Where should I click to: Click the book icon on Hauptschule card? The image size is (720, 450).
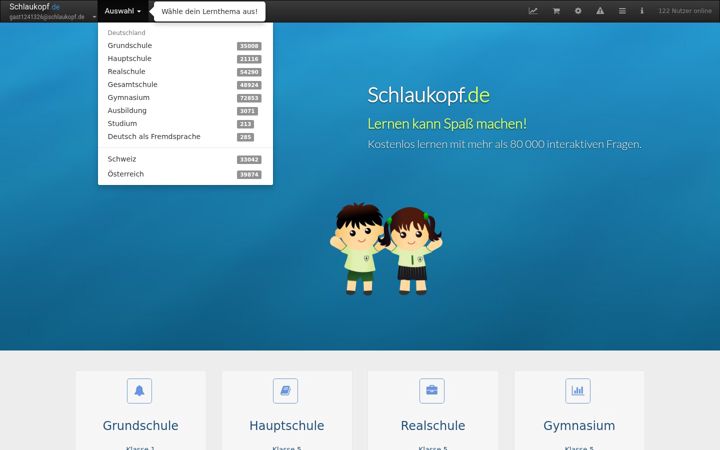285,391
